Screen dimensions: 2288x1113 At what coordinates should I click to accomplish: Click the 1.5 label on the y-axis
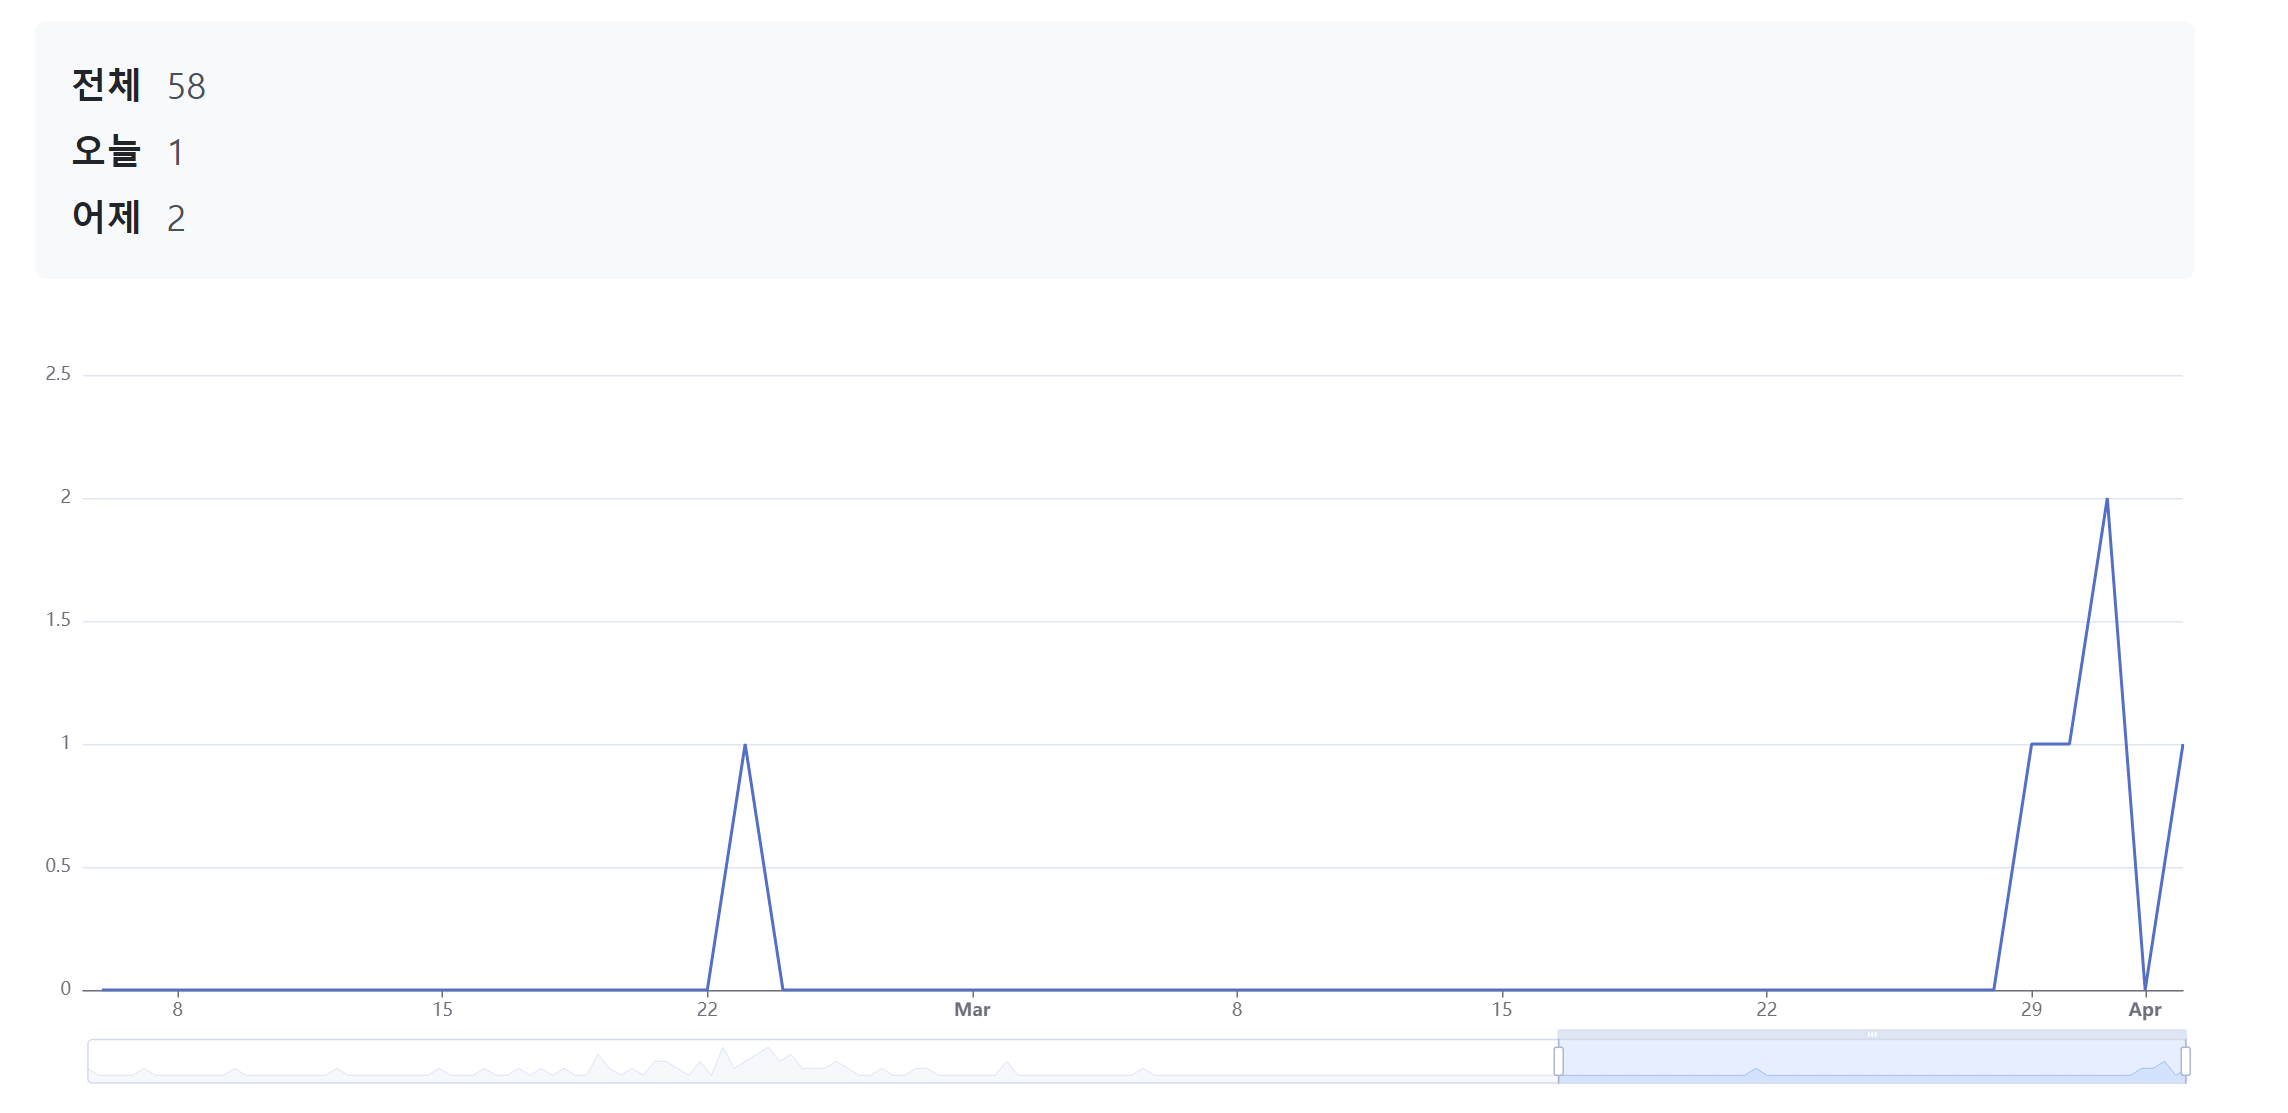58,620
